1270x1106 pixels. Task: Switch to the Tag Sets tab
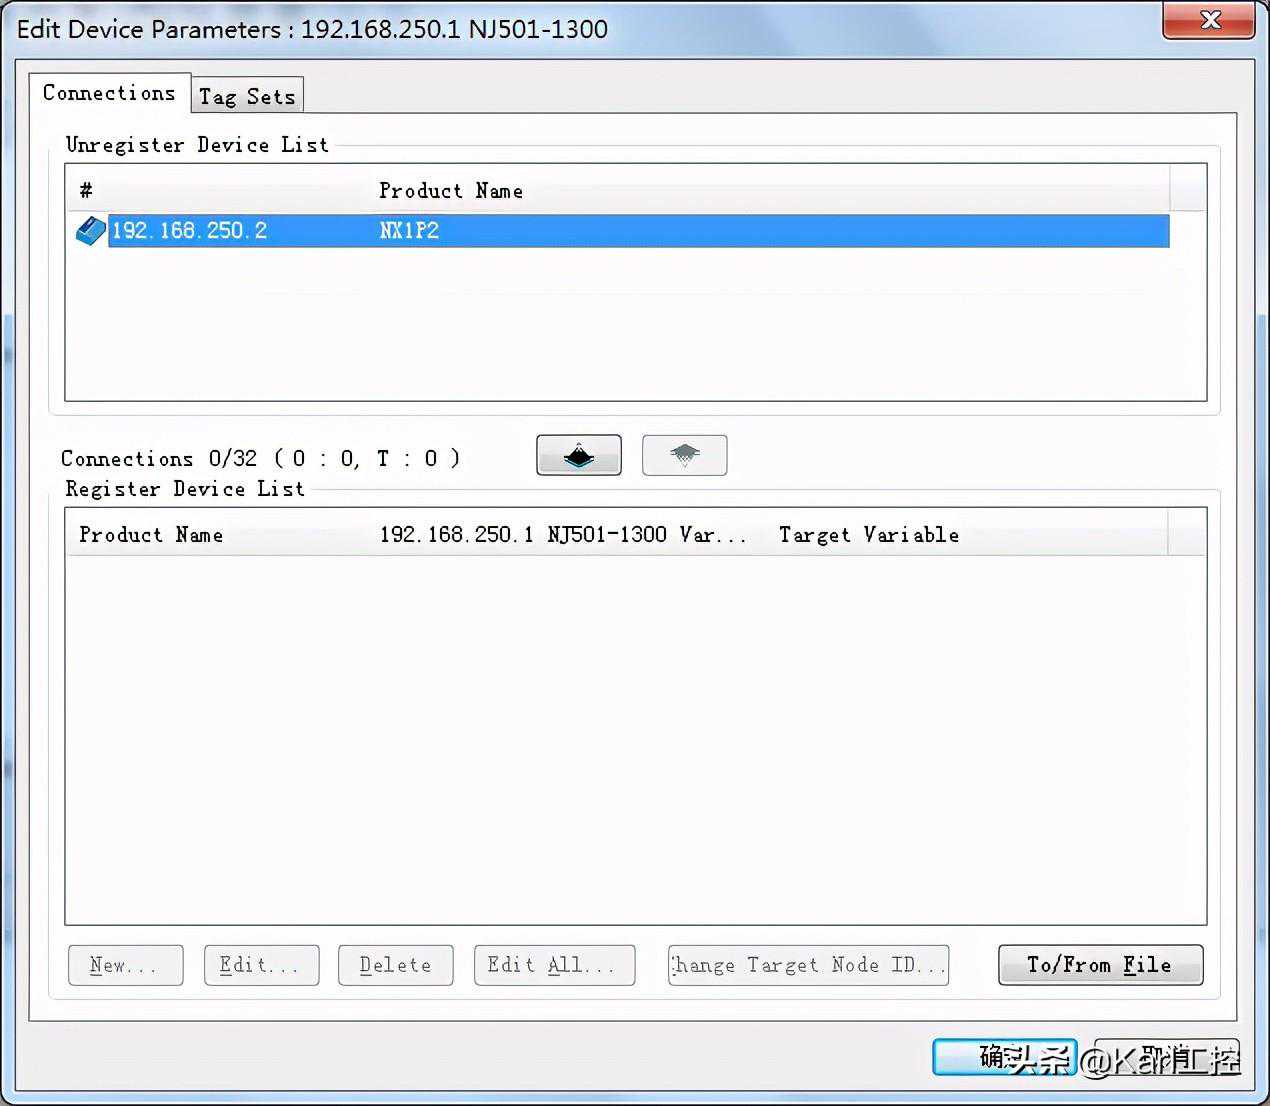247,96
